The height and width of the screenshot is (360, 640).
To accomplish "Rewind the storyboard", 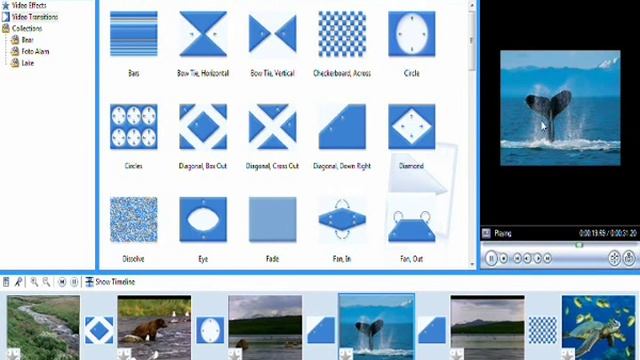I will click(x=62, y=282).
